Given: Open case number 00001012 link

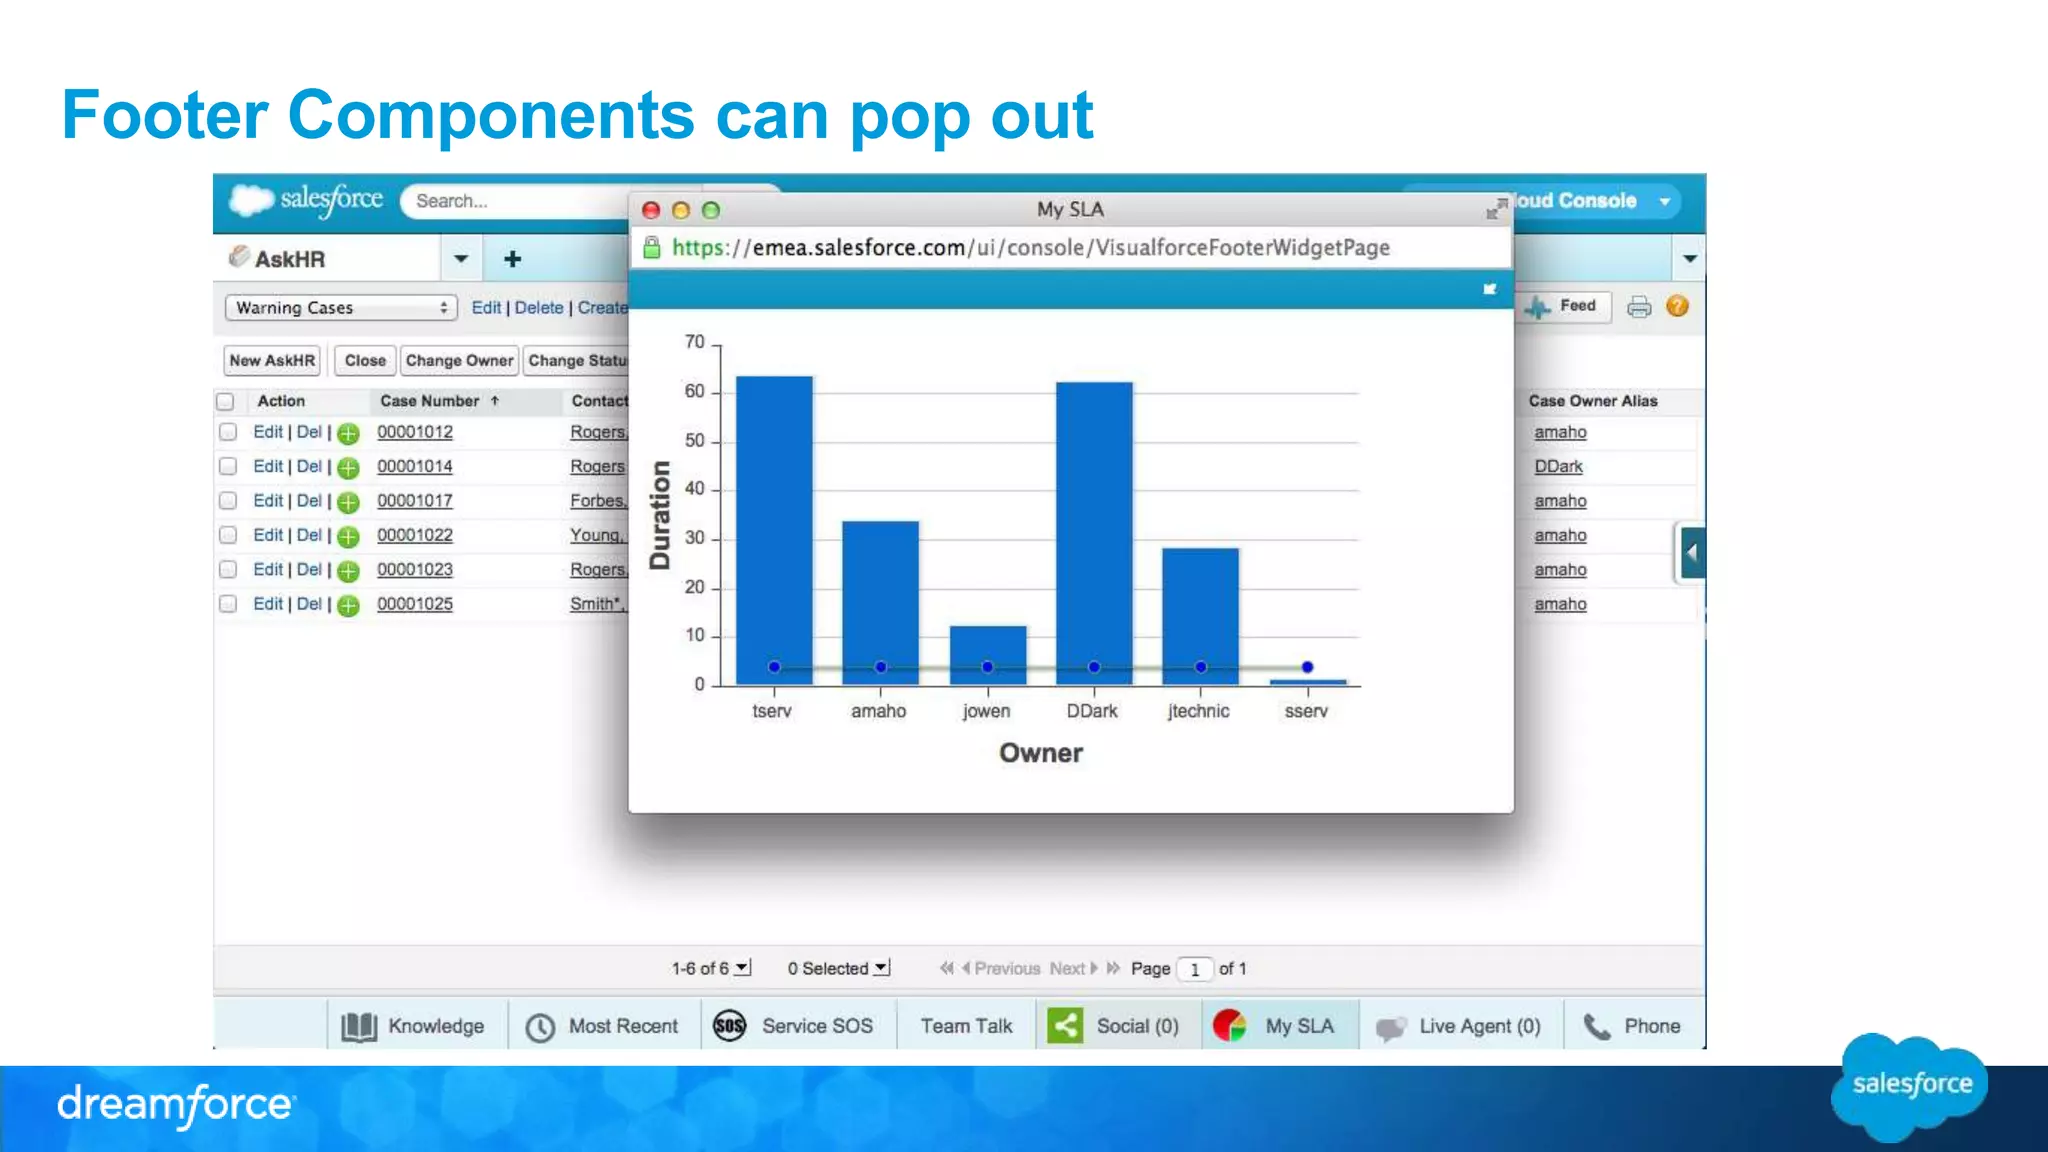Looking at the screenshot, I should (415, 432).
